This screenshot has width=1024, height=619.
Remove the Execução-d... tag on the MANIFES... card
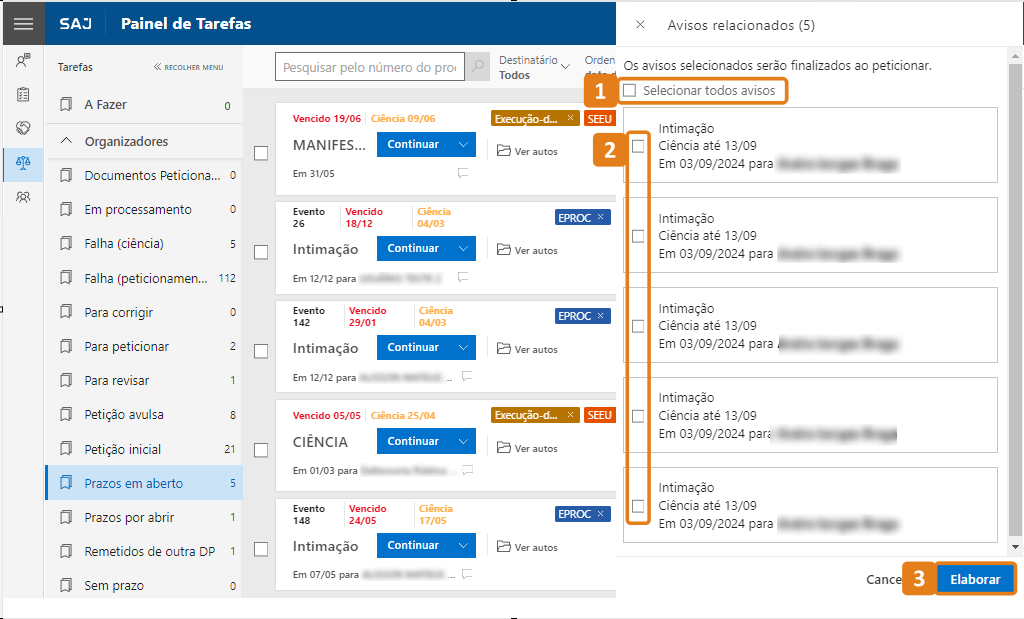pos(570,118)
